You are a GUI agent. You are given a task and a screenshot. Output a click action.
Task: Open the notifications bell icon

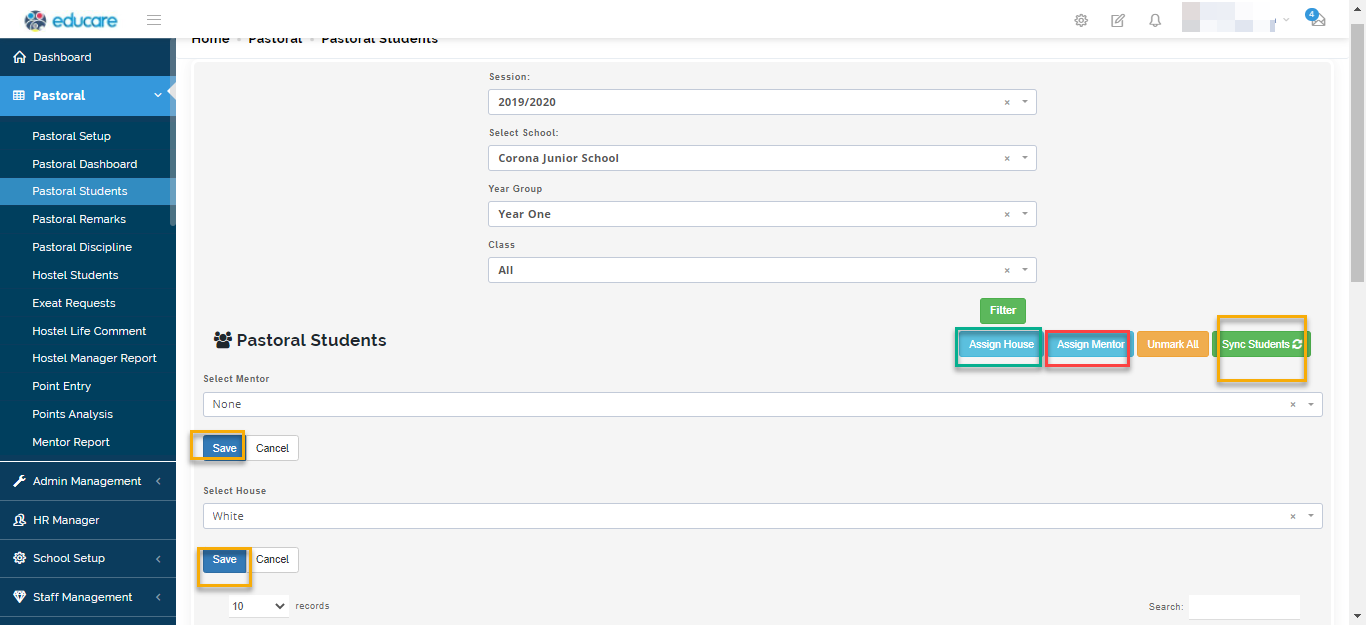pyautogui.click(x=1155, y=20)
